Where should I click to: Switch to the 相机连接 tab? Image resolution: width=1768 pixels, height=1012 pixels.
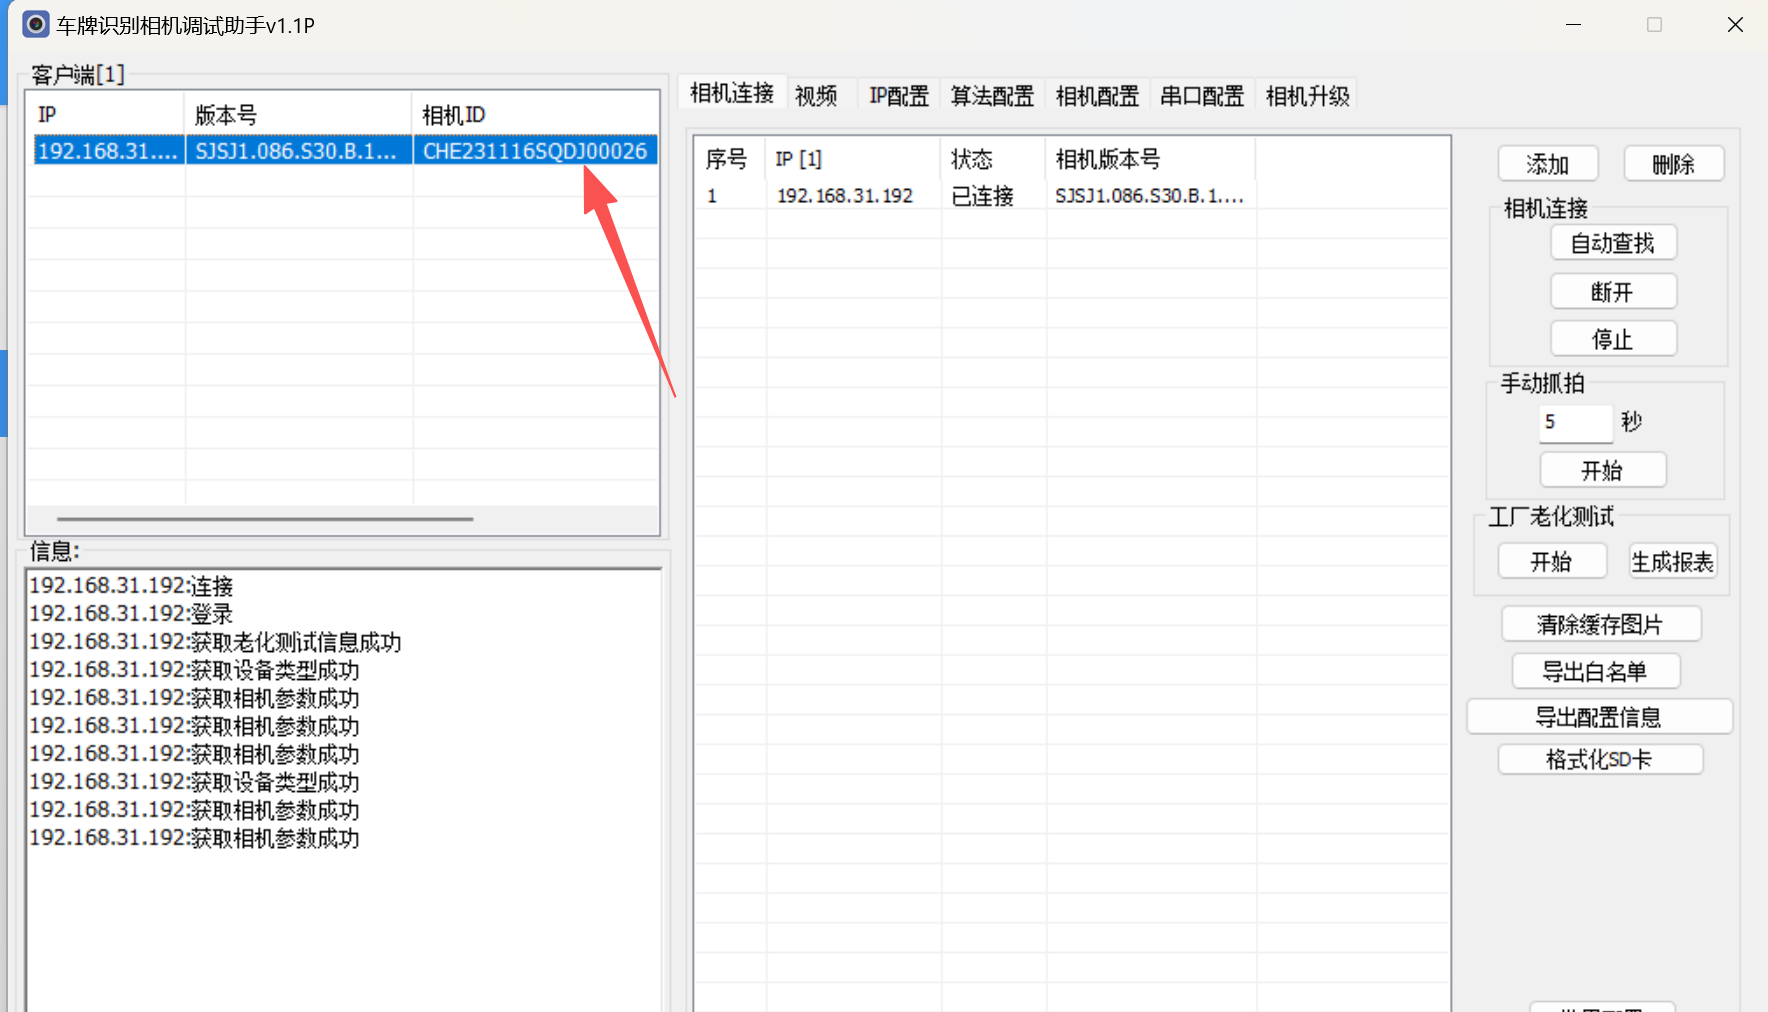click(x=732, y=93)
